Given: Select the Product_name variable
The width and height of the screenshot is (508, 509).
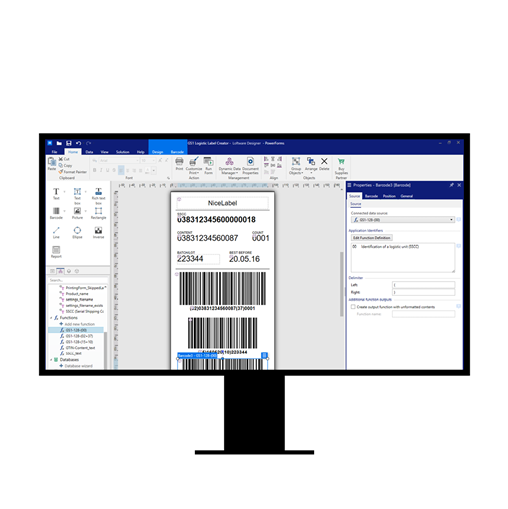Looking at the screenshot, I should [x=77, y=294].
